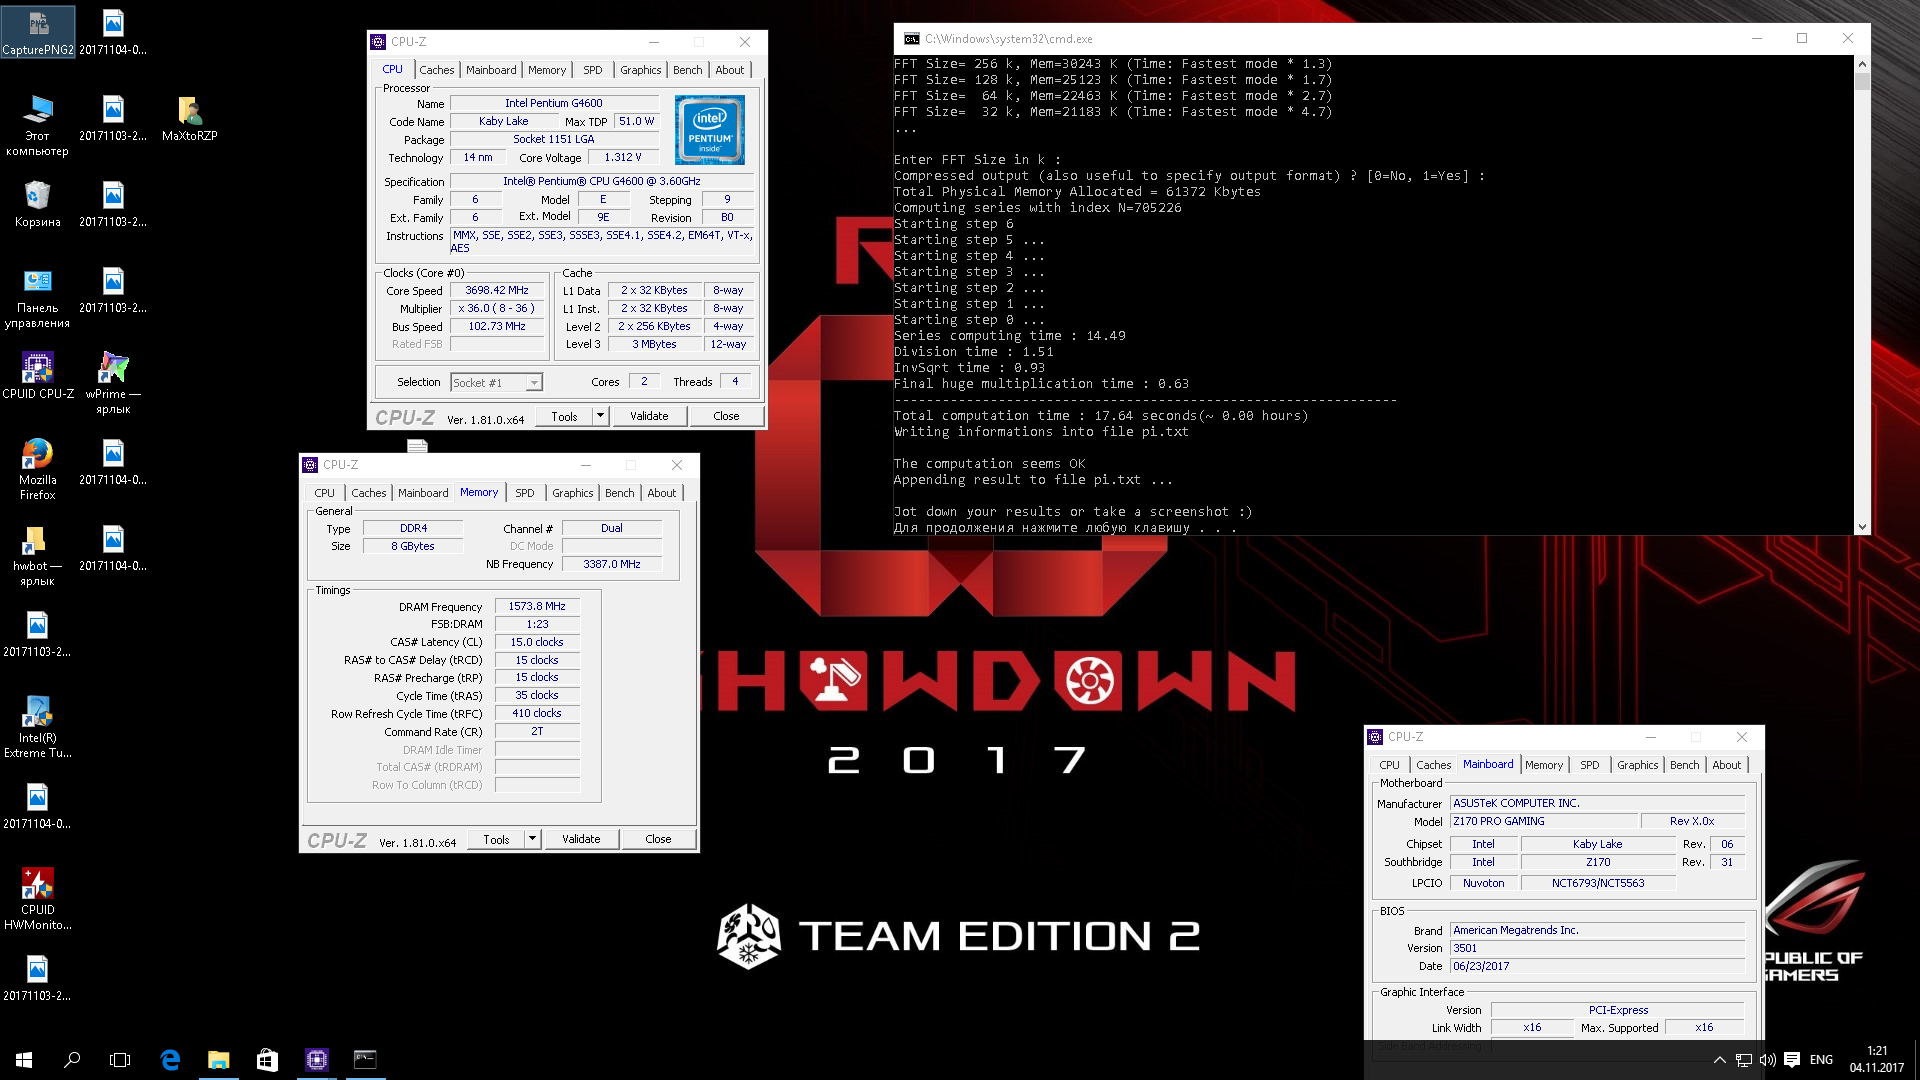1920x1080 pixels.
Task: Click Tools button in Memory window
Action: (496, 839)
